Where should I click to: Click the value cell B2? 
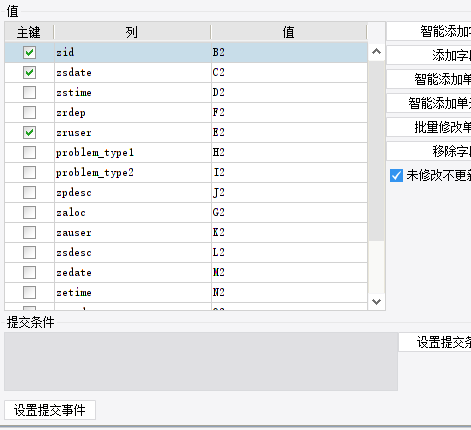point(289,52)
